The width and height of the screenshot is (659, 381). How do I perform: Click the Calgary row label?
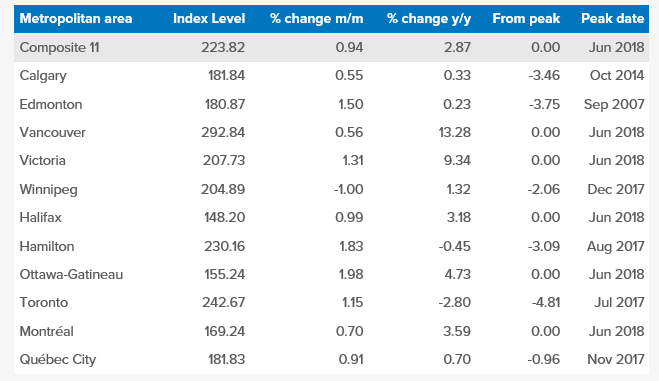43,76
